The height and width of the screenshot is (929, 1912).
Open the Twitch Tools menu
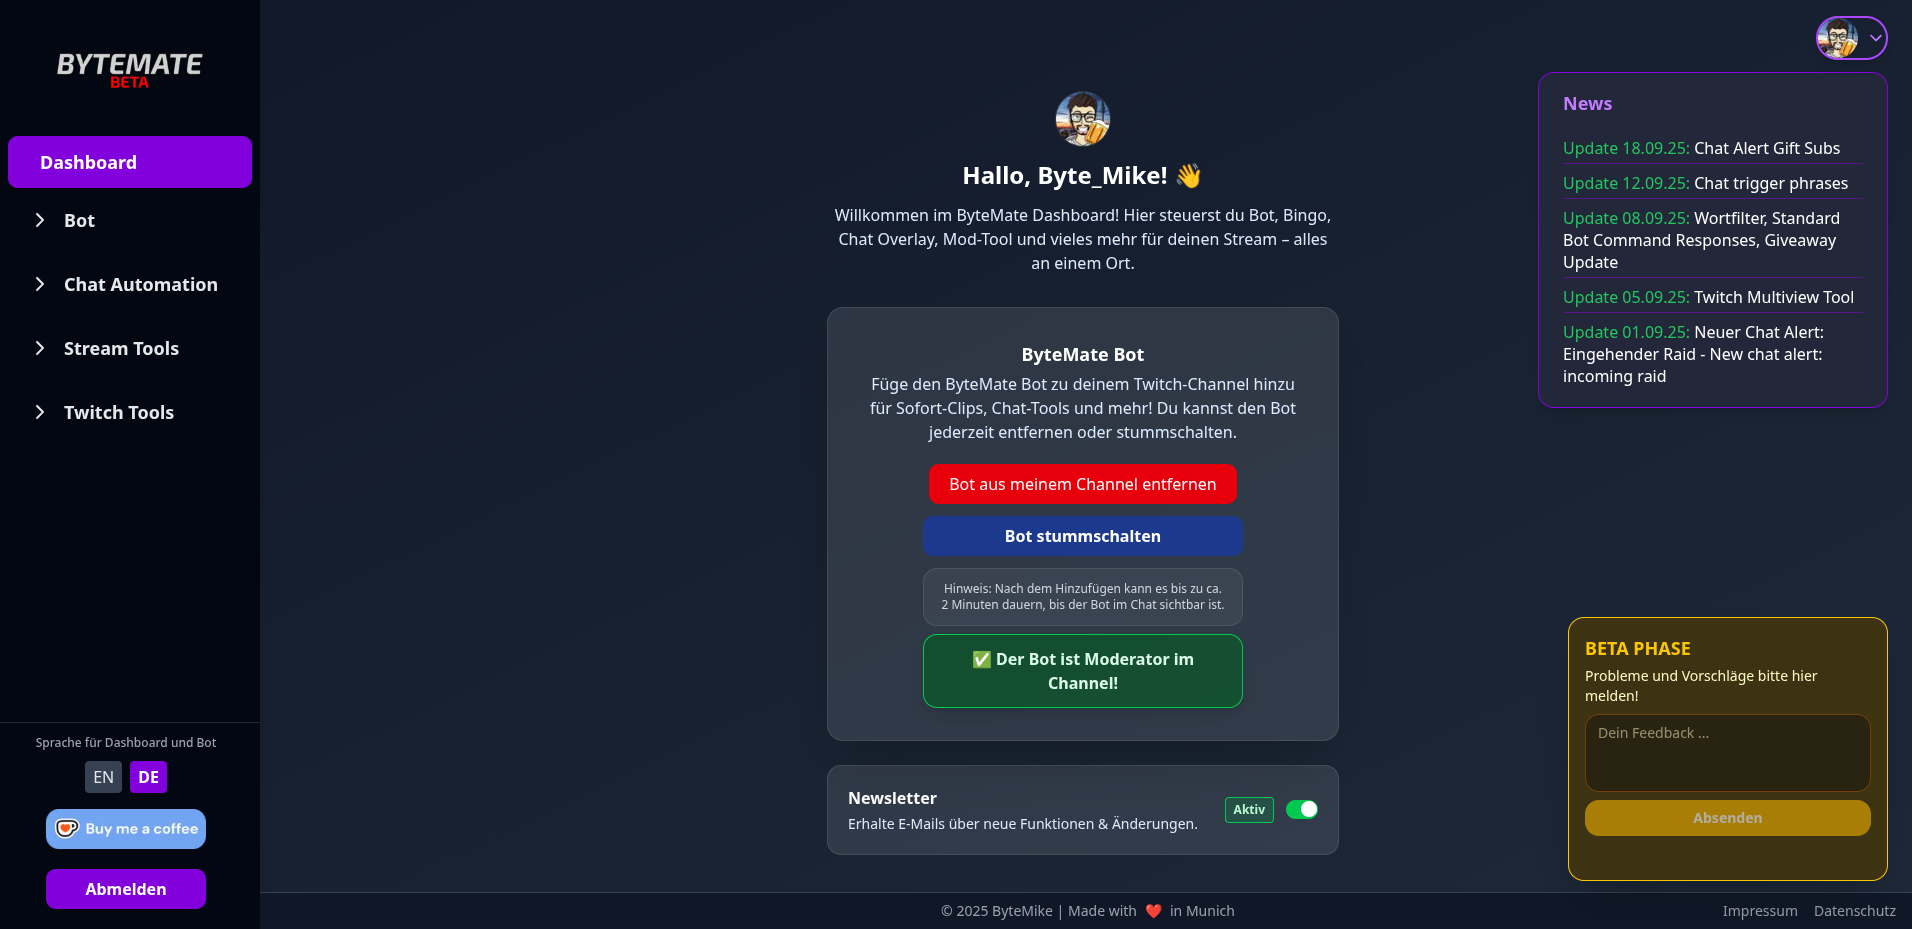click(118, 413)
